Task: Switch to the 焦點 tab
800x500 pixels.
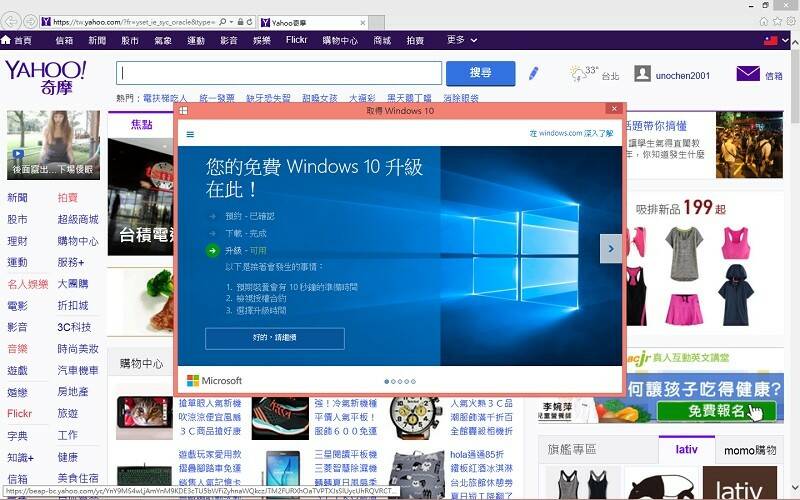Action: [x=141, y=124]
